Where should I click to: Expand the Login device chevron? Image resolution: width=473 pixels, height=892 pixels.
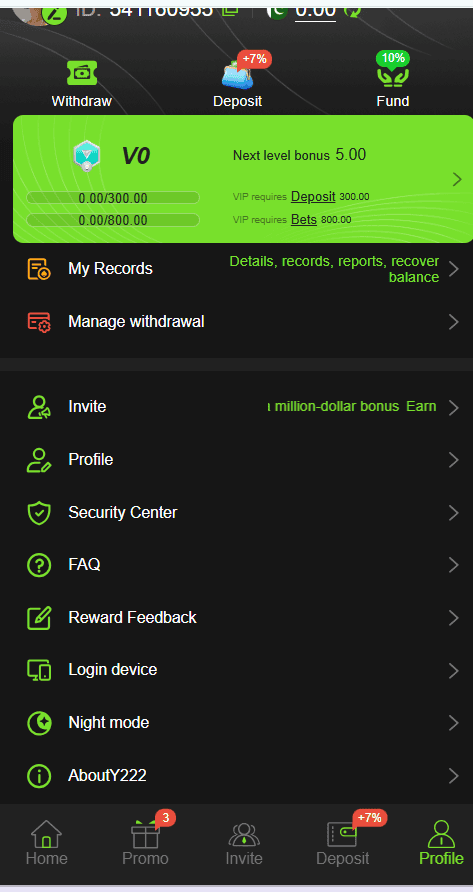pyautogui.click(x=454, y=670)
